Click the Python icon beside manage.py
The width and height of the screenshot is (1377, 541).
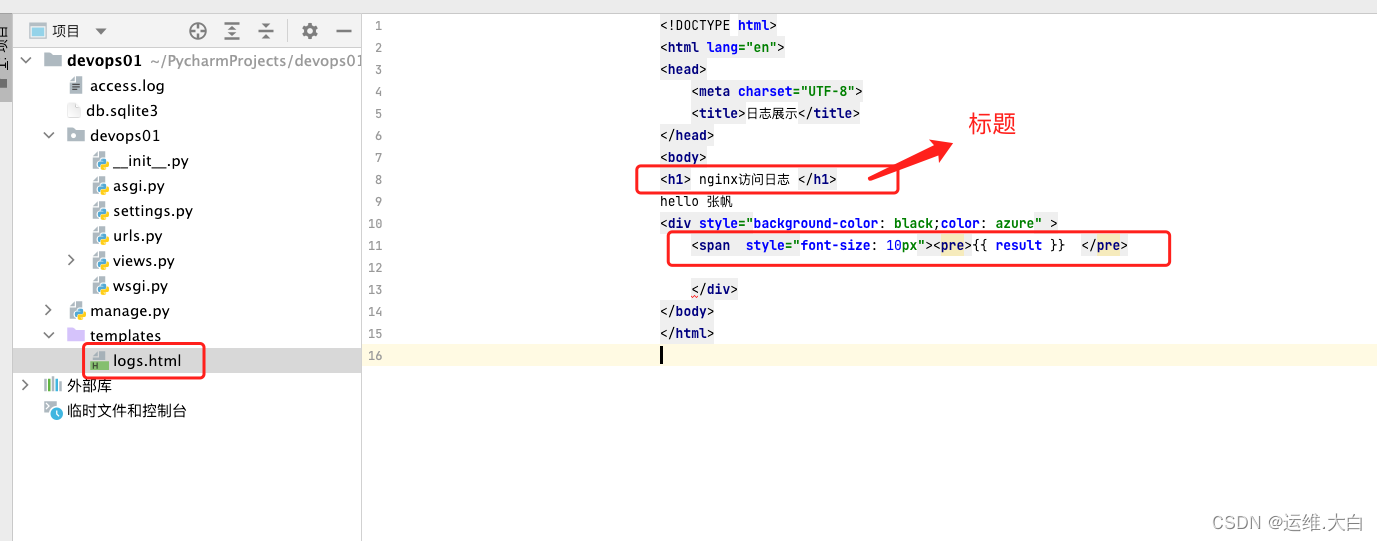click(x=77, y=311)
